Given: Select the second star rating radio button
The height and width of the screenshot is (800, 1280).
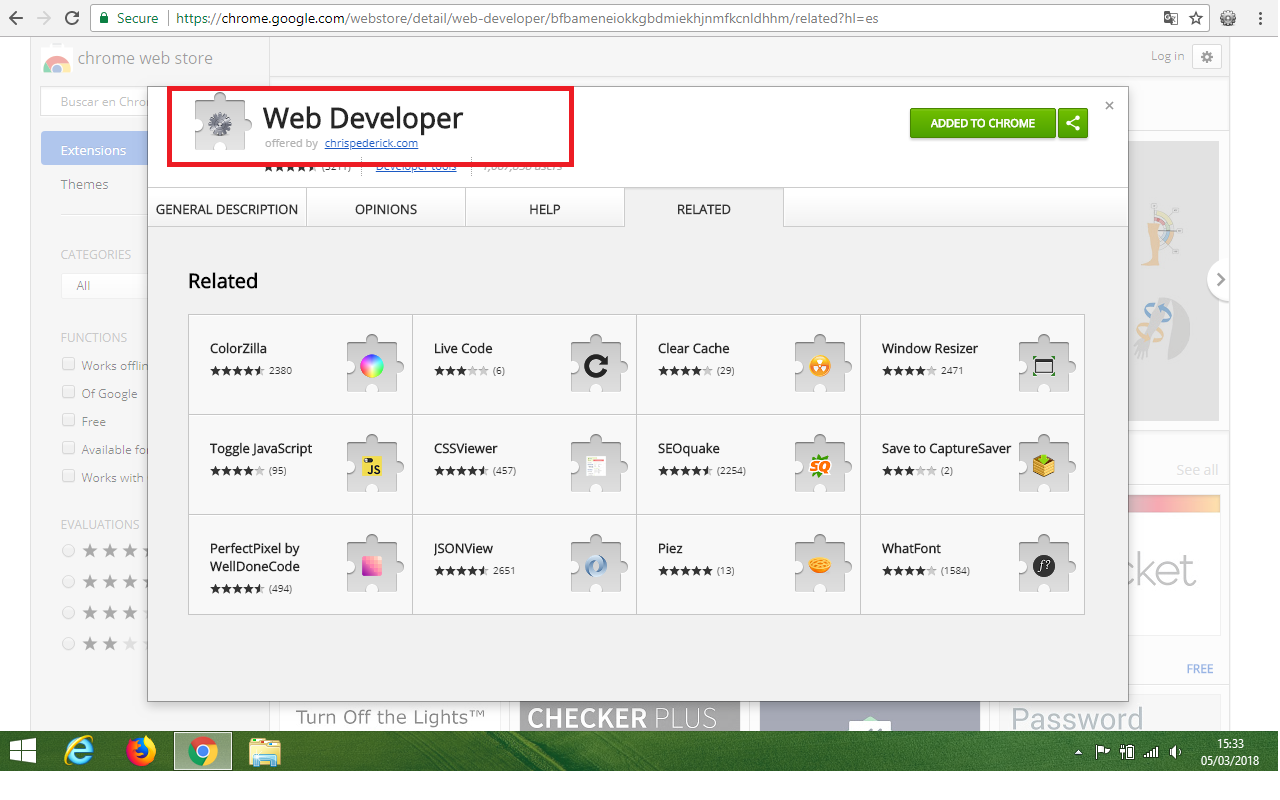Looking at the screenshot, I should [x=68, y=581].
